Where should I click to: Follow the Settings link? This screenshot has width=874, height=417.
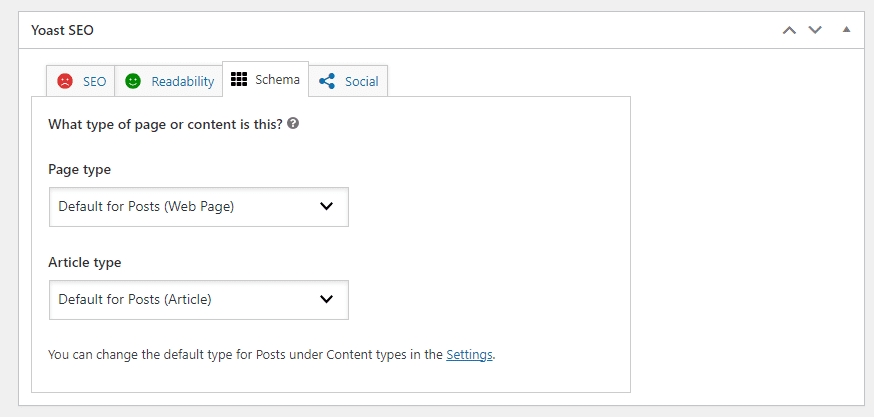[469, 355]
